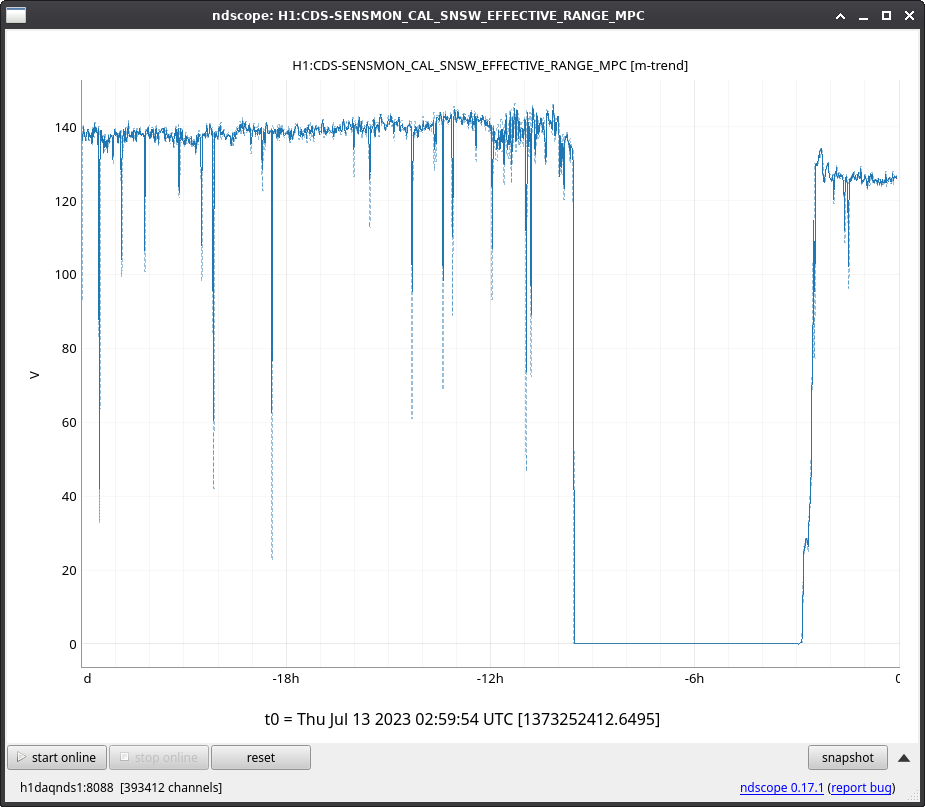Open the ndscope 0.17.1 link

coord(781,788)
